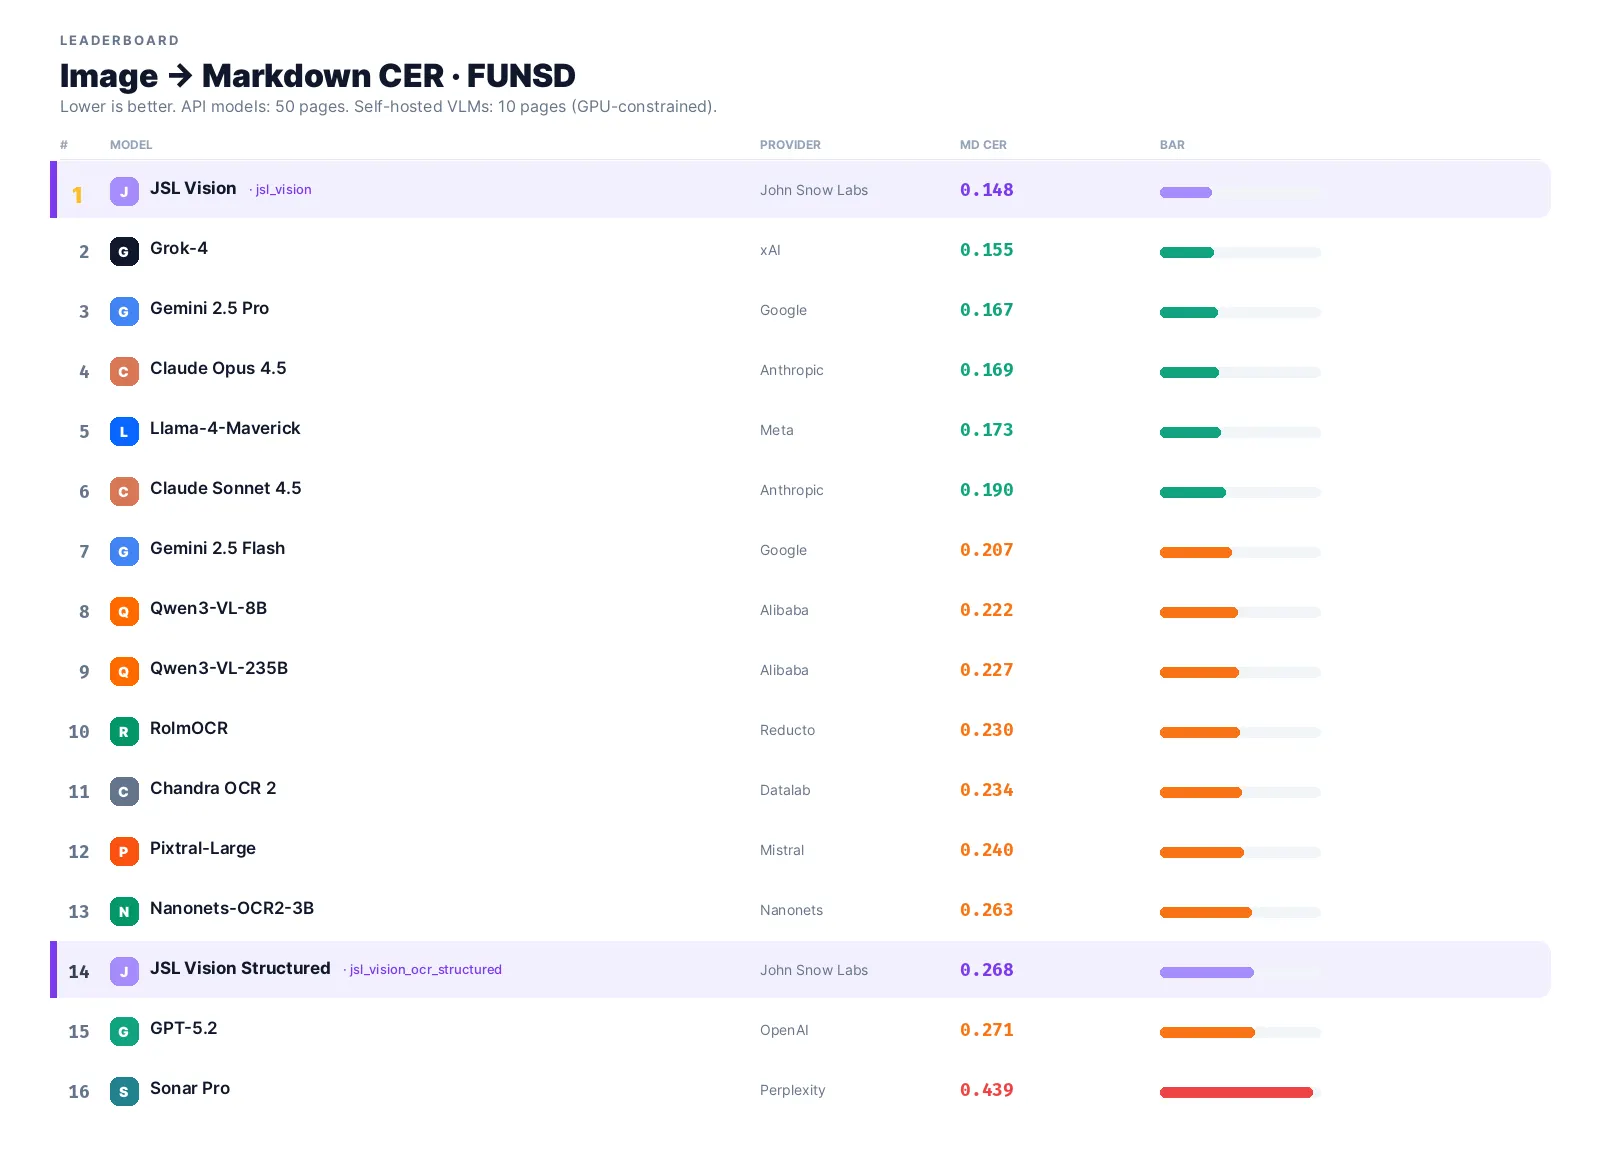The height and width of the screenshot is (1175, 1600).
Task: Click the Meta provider label
Action: coord(777,430)
